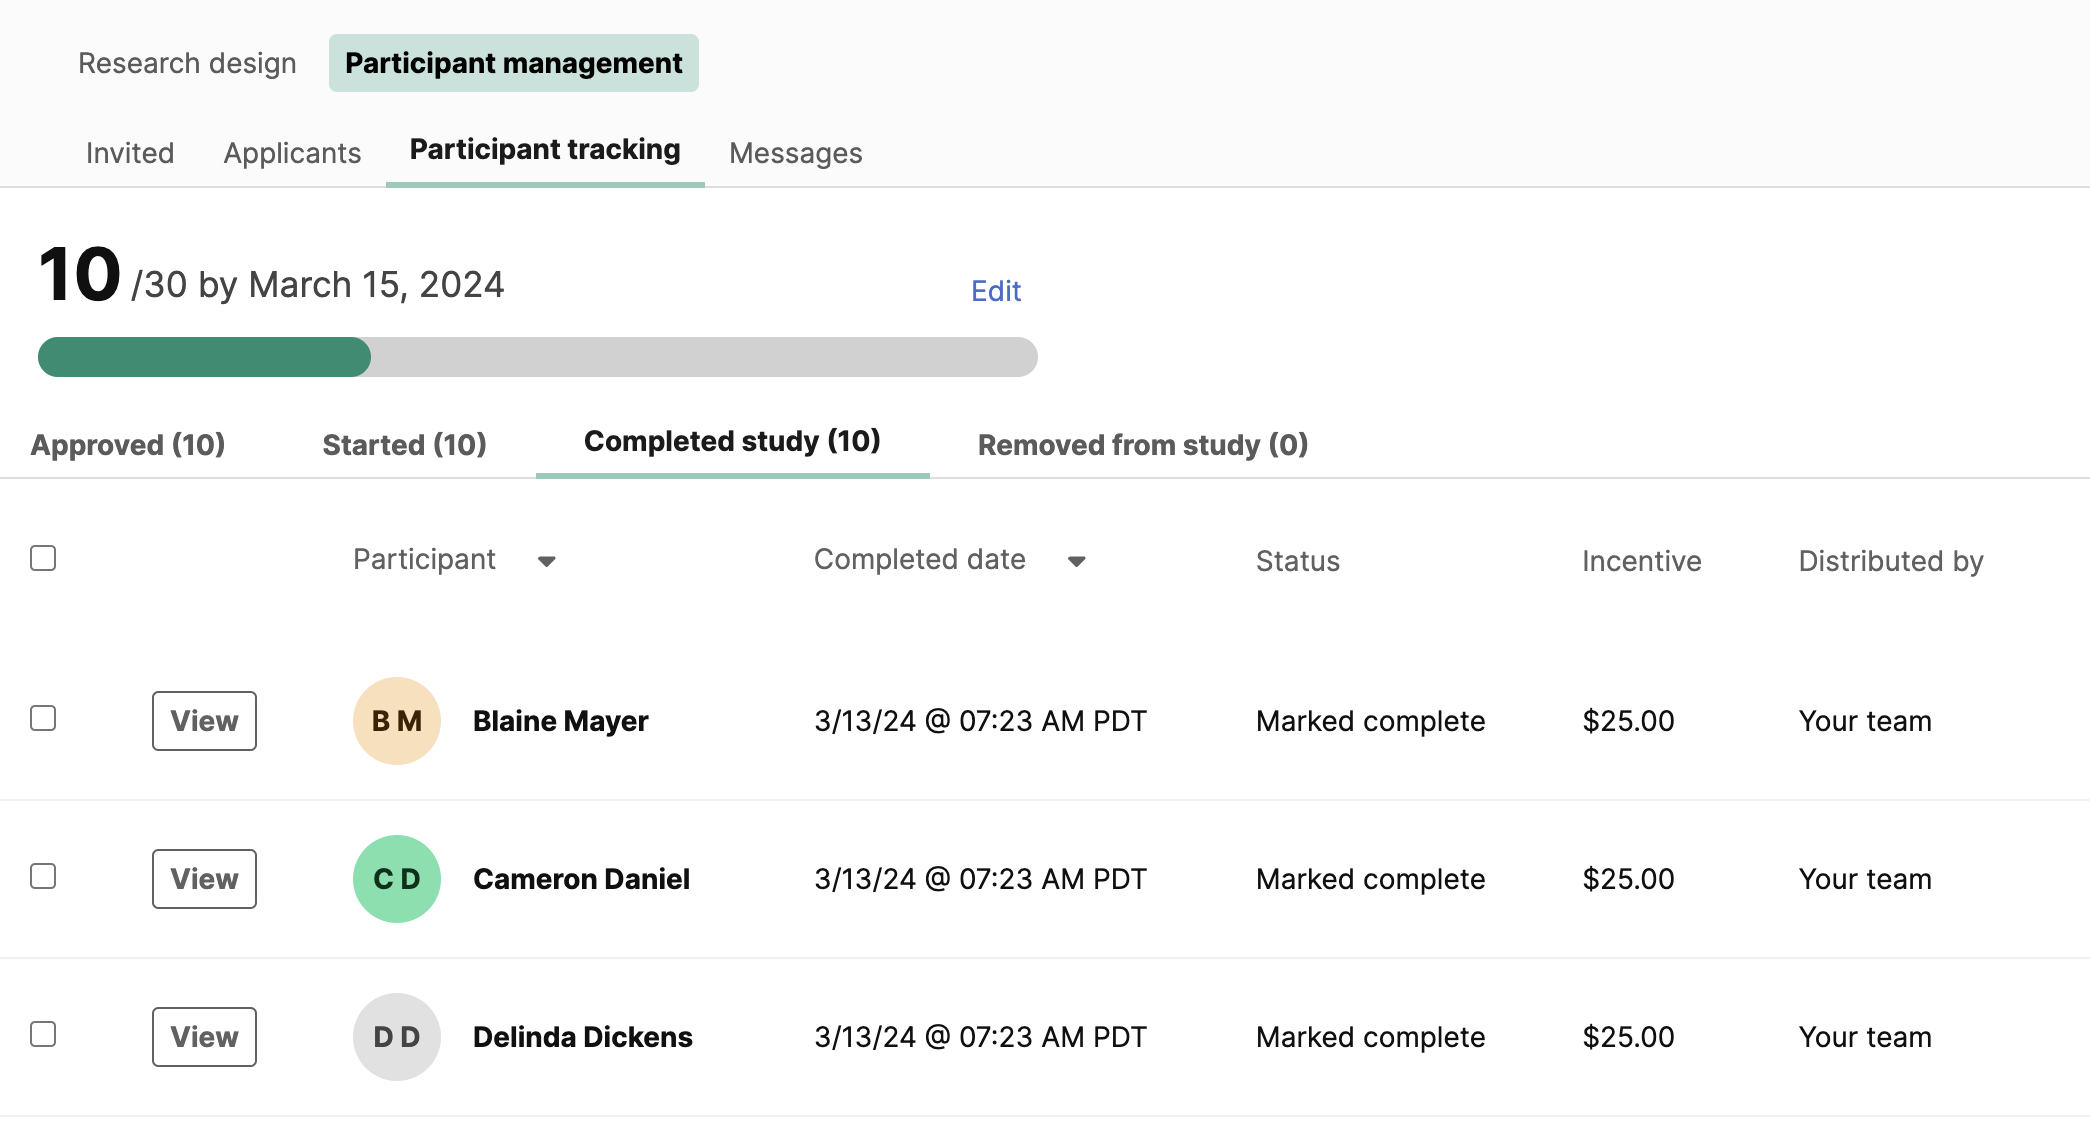Click Edit link next to goal
The height and width of the screenshot is (1130, 2090).
[996, 291]
